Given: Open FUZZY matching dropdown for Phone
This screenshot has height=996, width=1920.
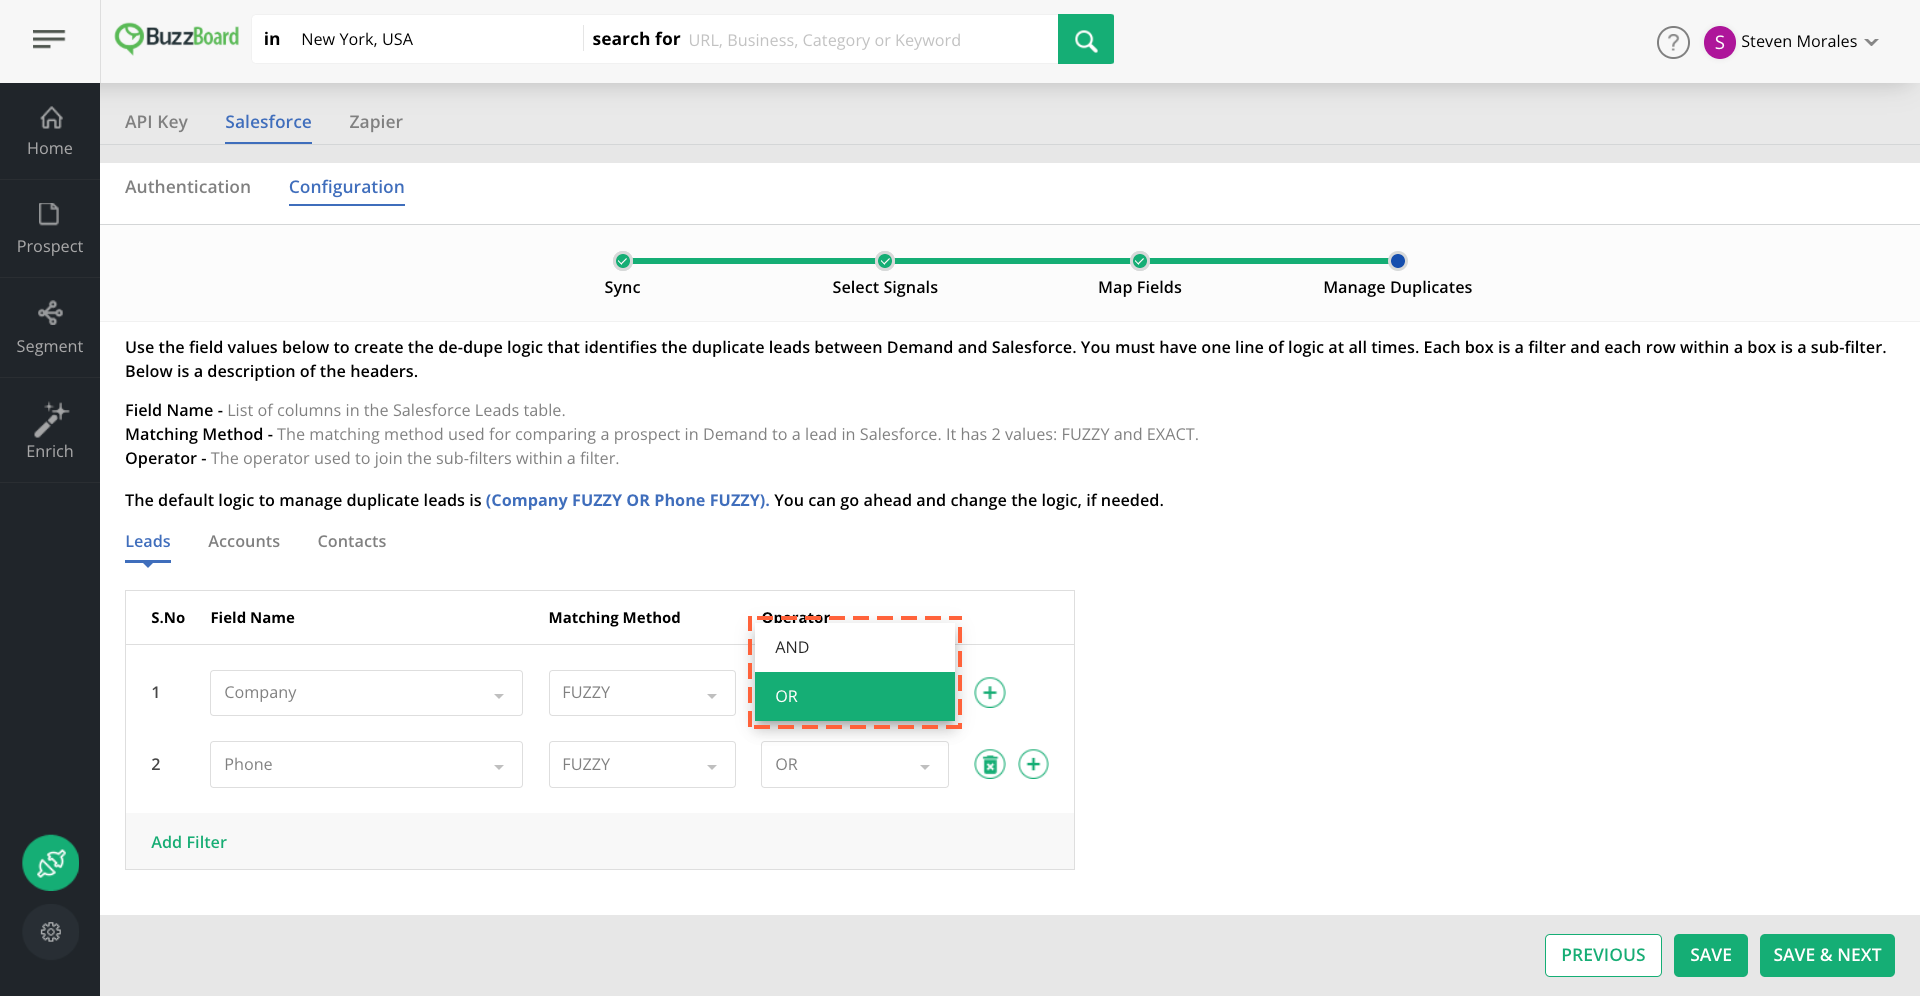Looking at the screenshot, I should pos(642,765).
